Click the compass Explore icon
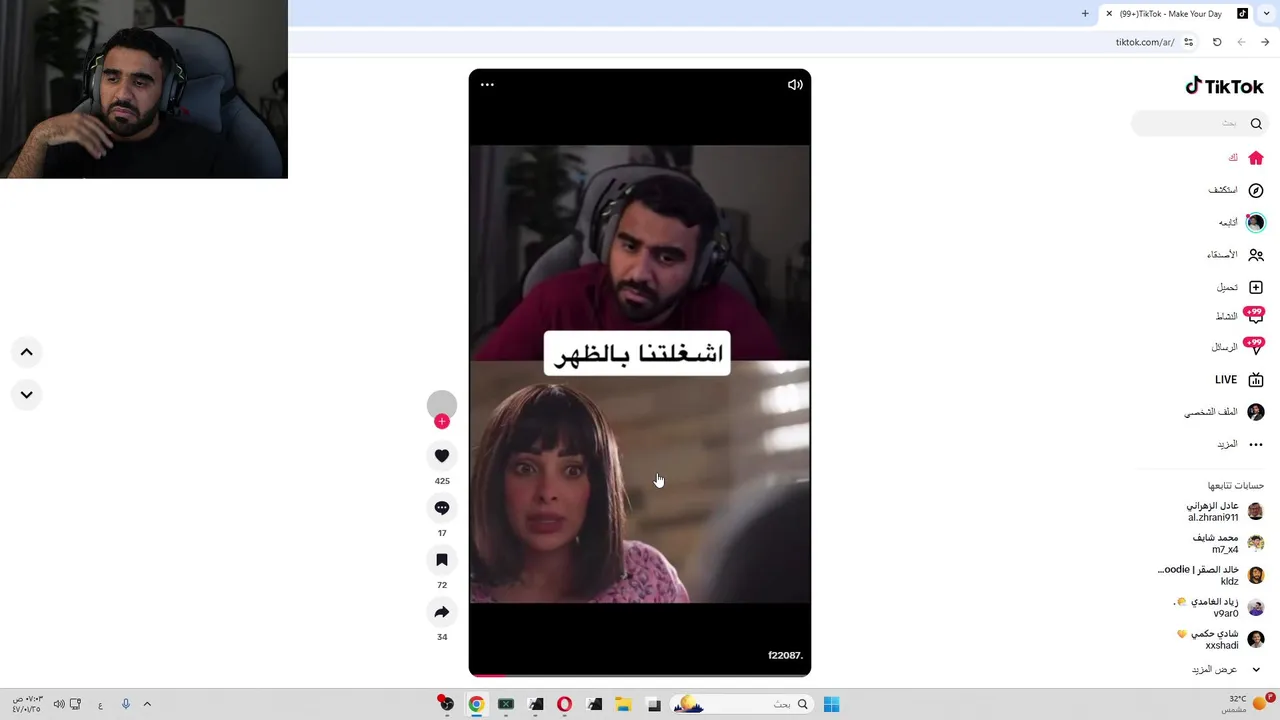The image size is (1280, 720). (1256, 190)
